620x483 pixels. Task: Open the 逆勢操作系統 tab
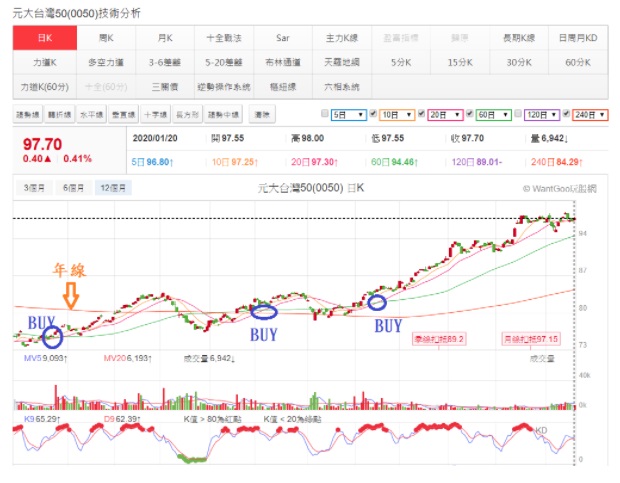coord(224,87)
